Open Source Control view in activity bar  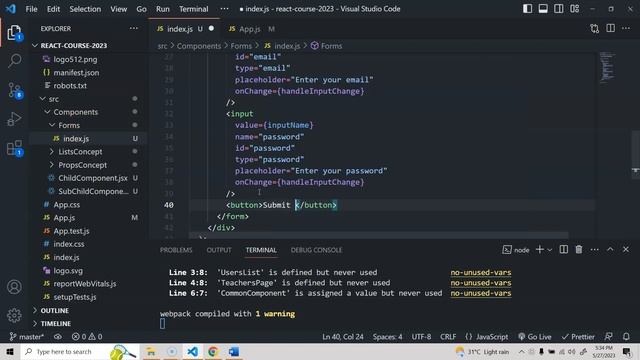14,90
